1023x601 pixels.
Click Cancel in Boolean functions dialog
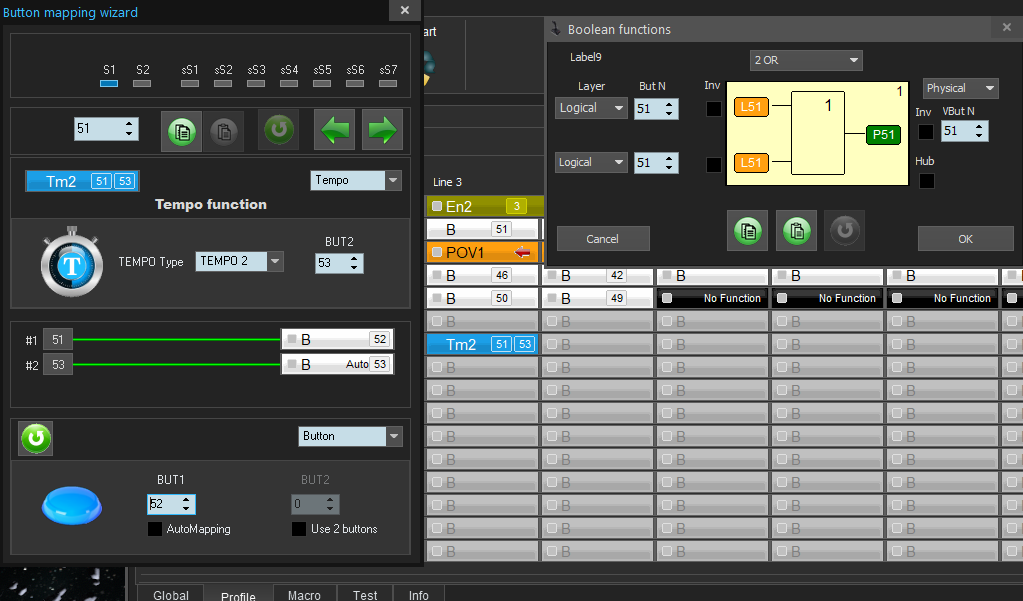point(603,239)
